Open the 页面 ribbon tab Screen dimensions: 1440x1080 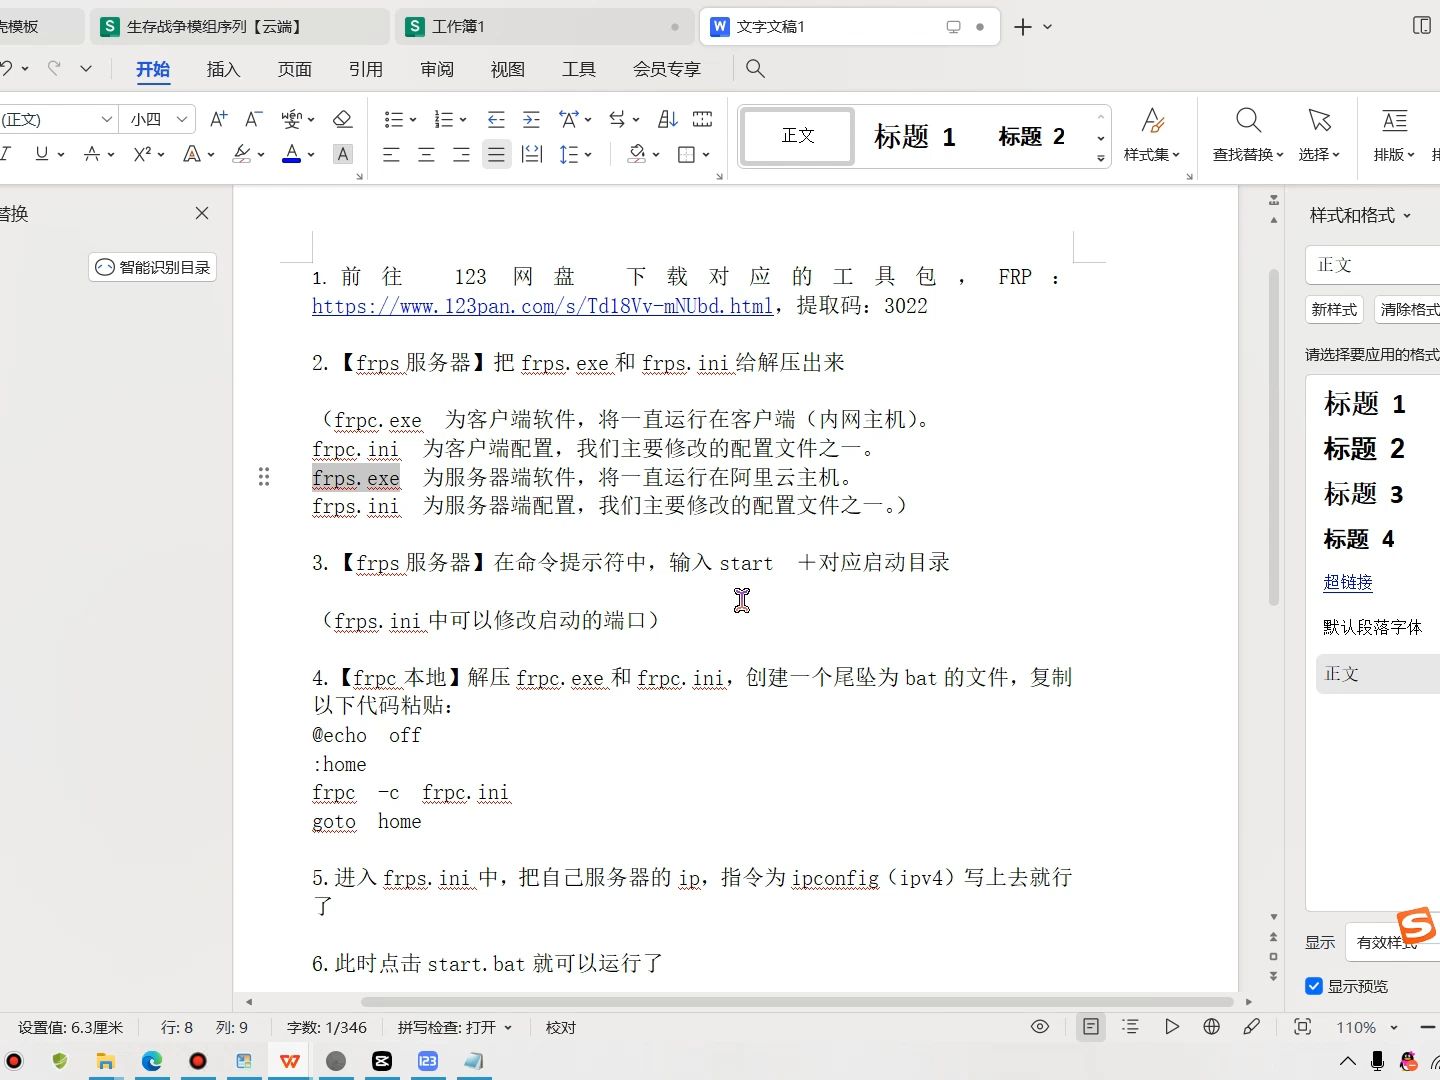pyautogui.click(x=294, y=69)
